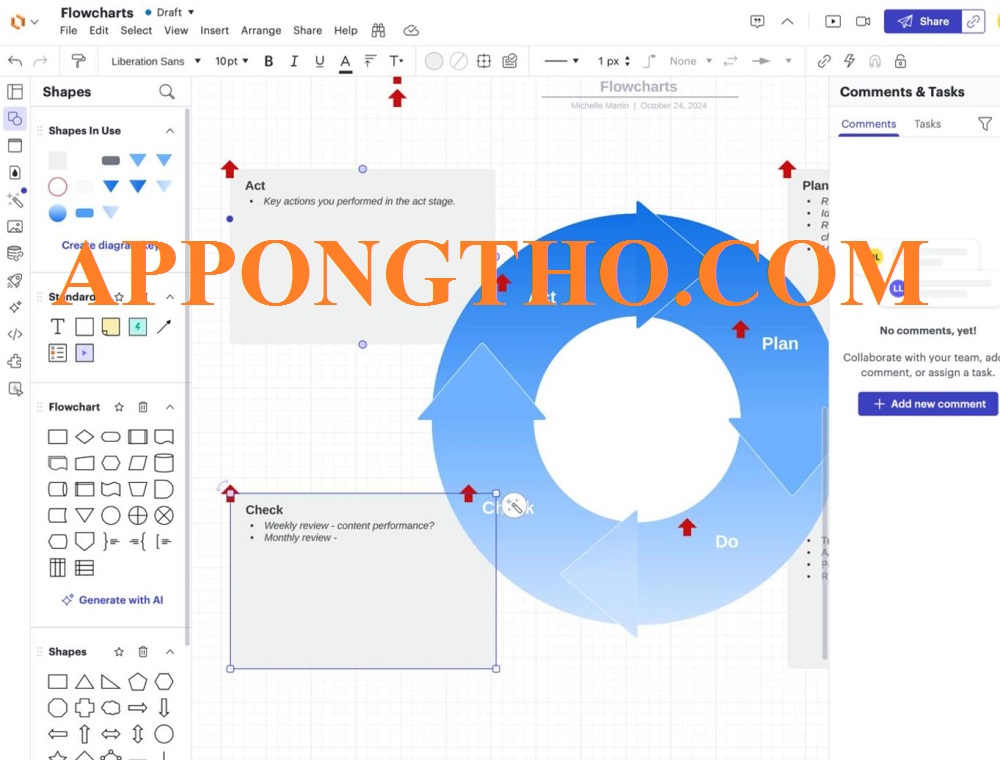The image size is (1000, 760).
Task: Open the data linking database sidebar icon
Action: coord(15,254)
